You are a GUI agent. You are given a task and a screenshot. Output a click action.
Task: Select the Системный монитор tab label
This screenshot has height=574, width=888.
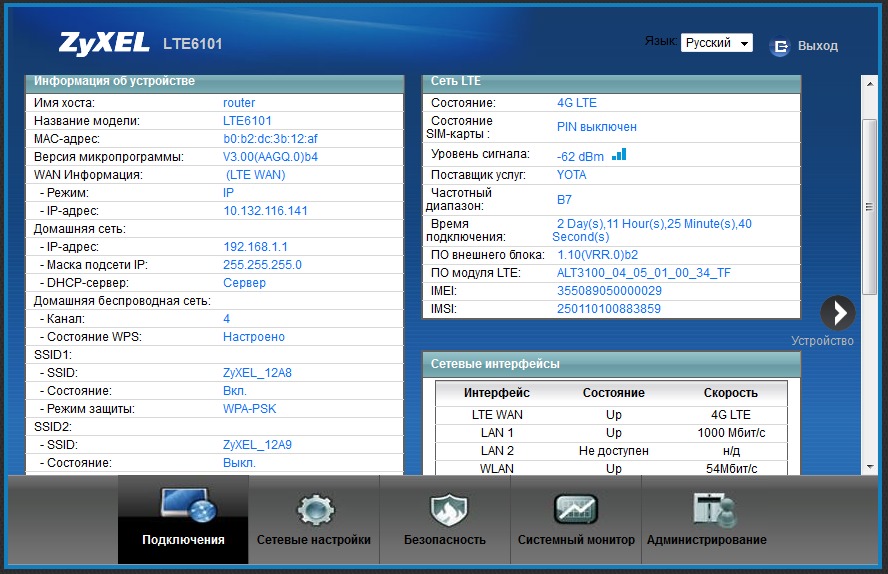pos(576,540)
